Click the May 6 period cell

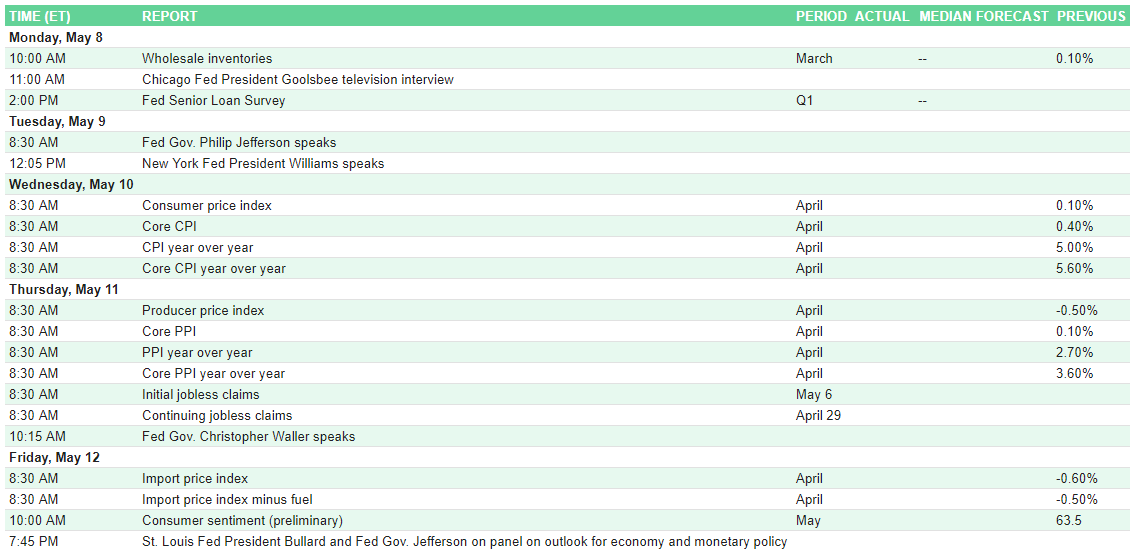coord(814,395)
